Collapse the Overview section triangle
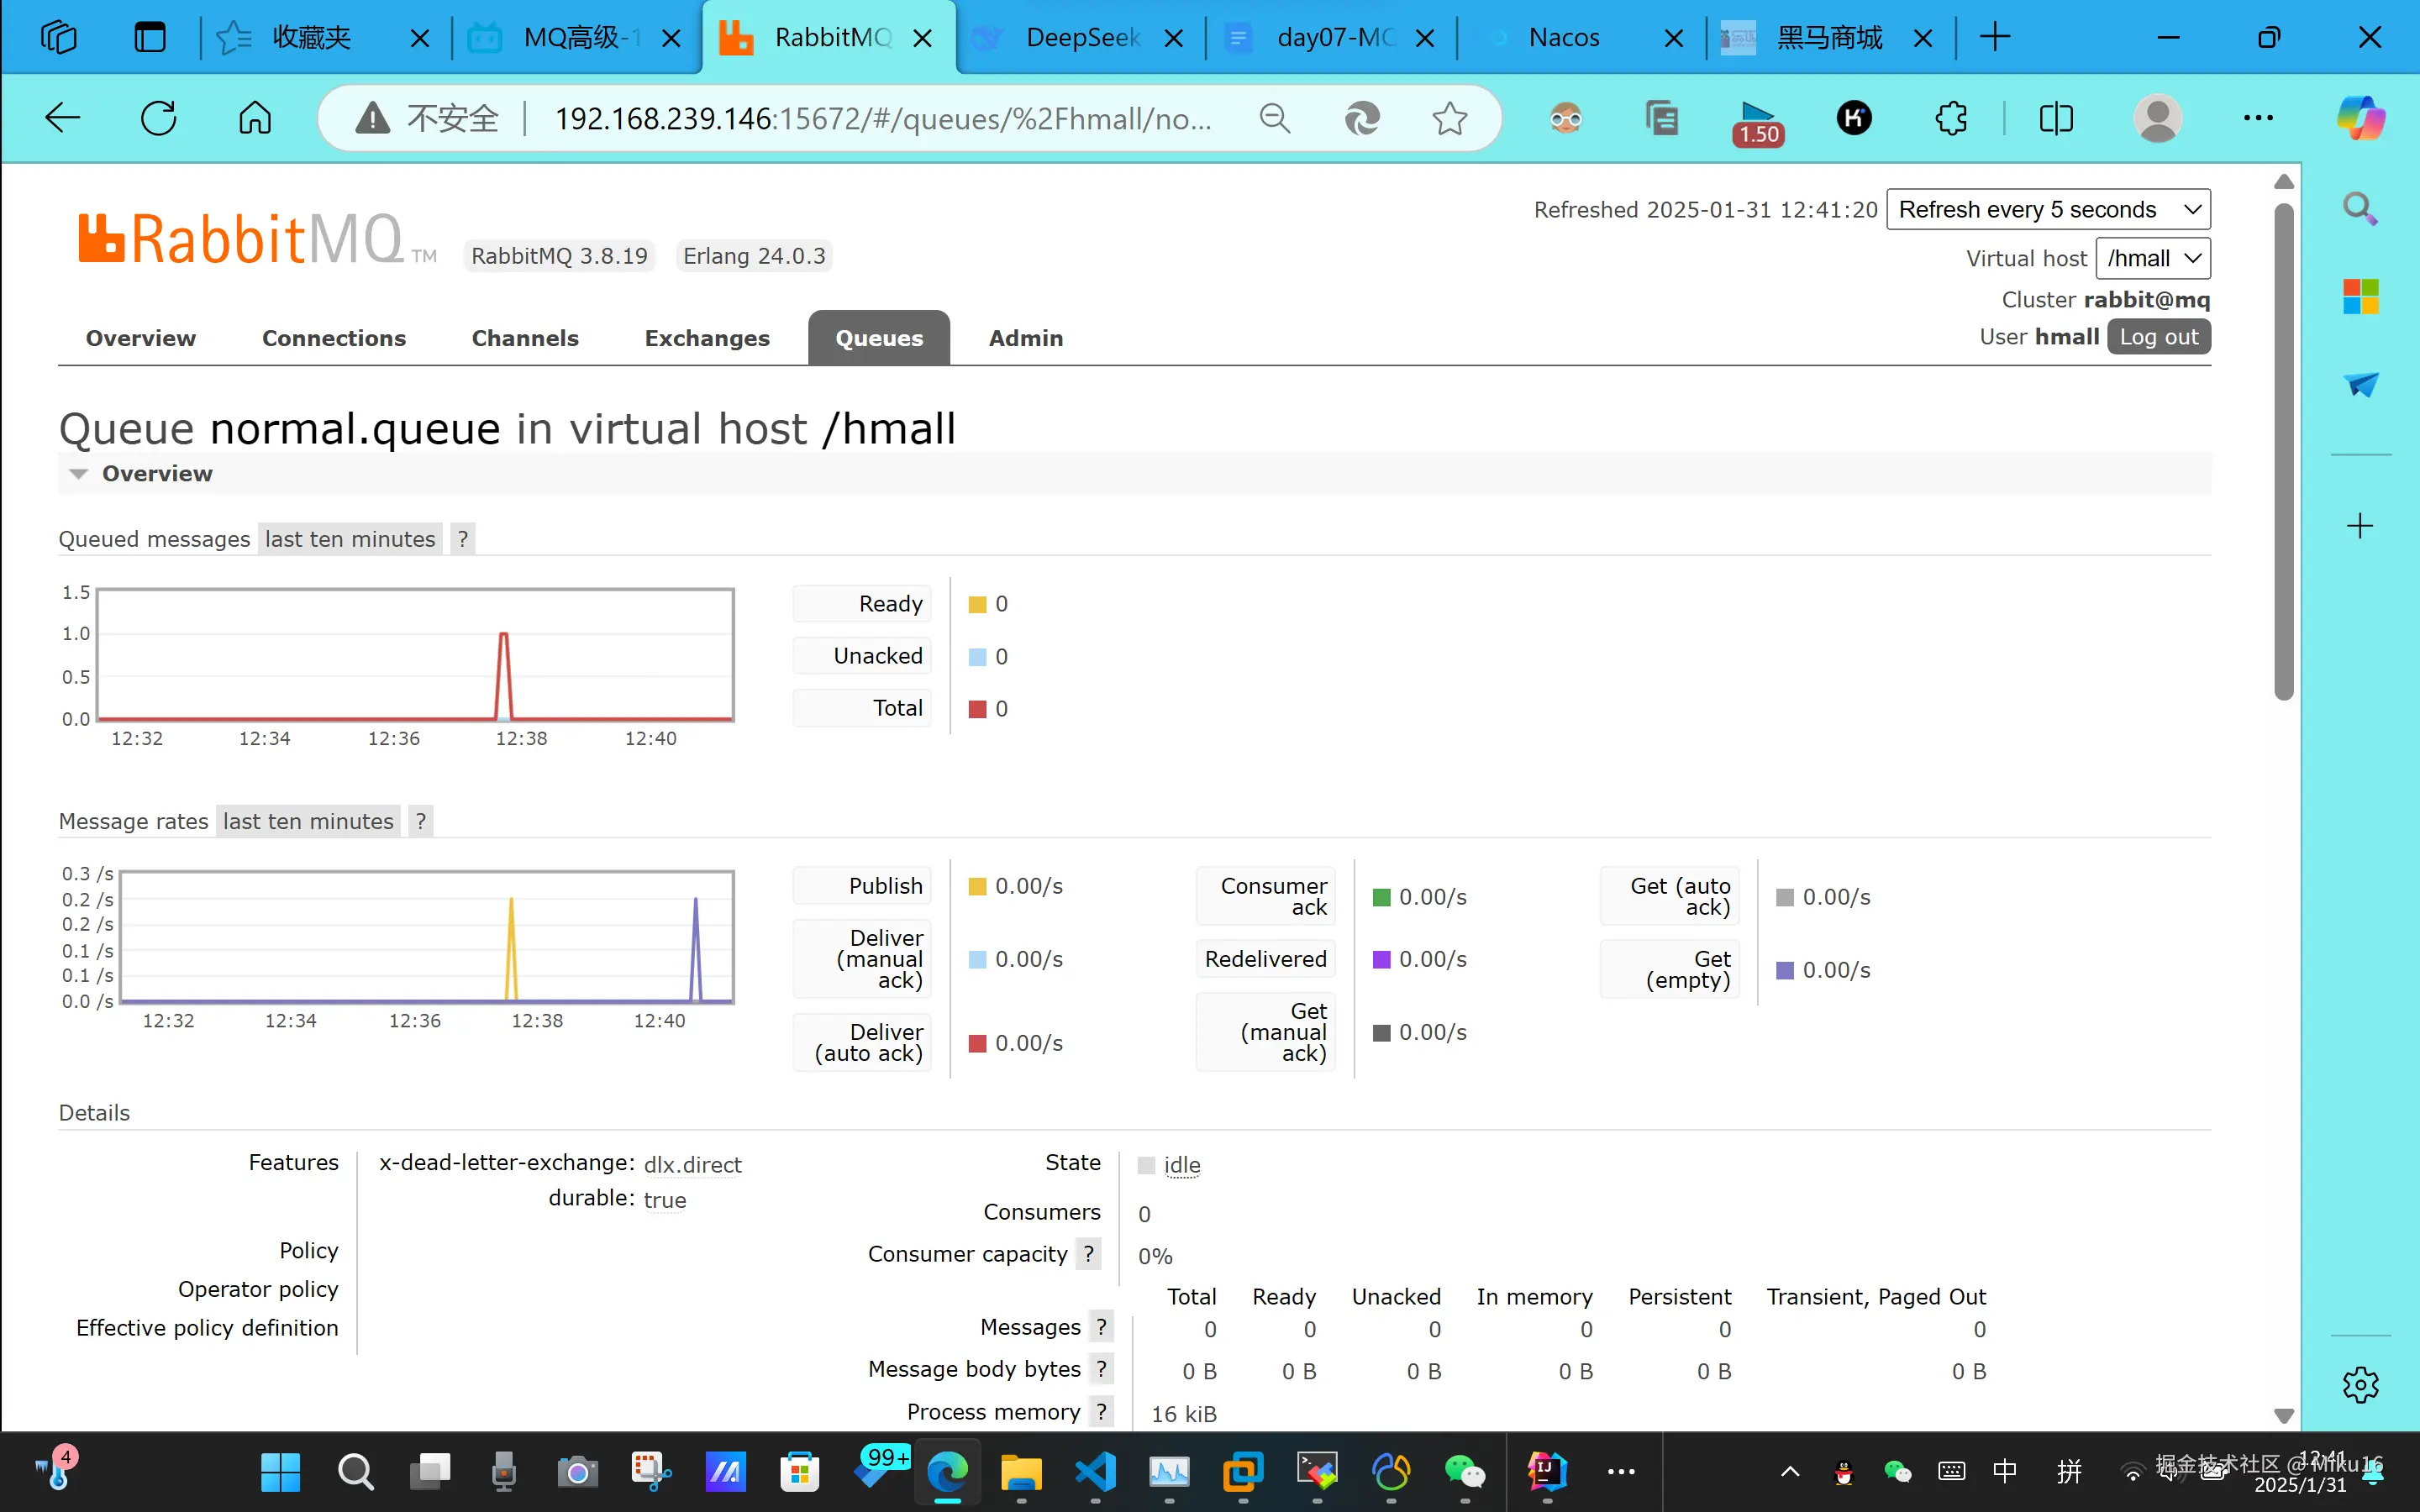Image resolution: width=2420 pixels, height=1512 pixels. coord(78,474)
